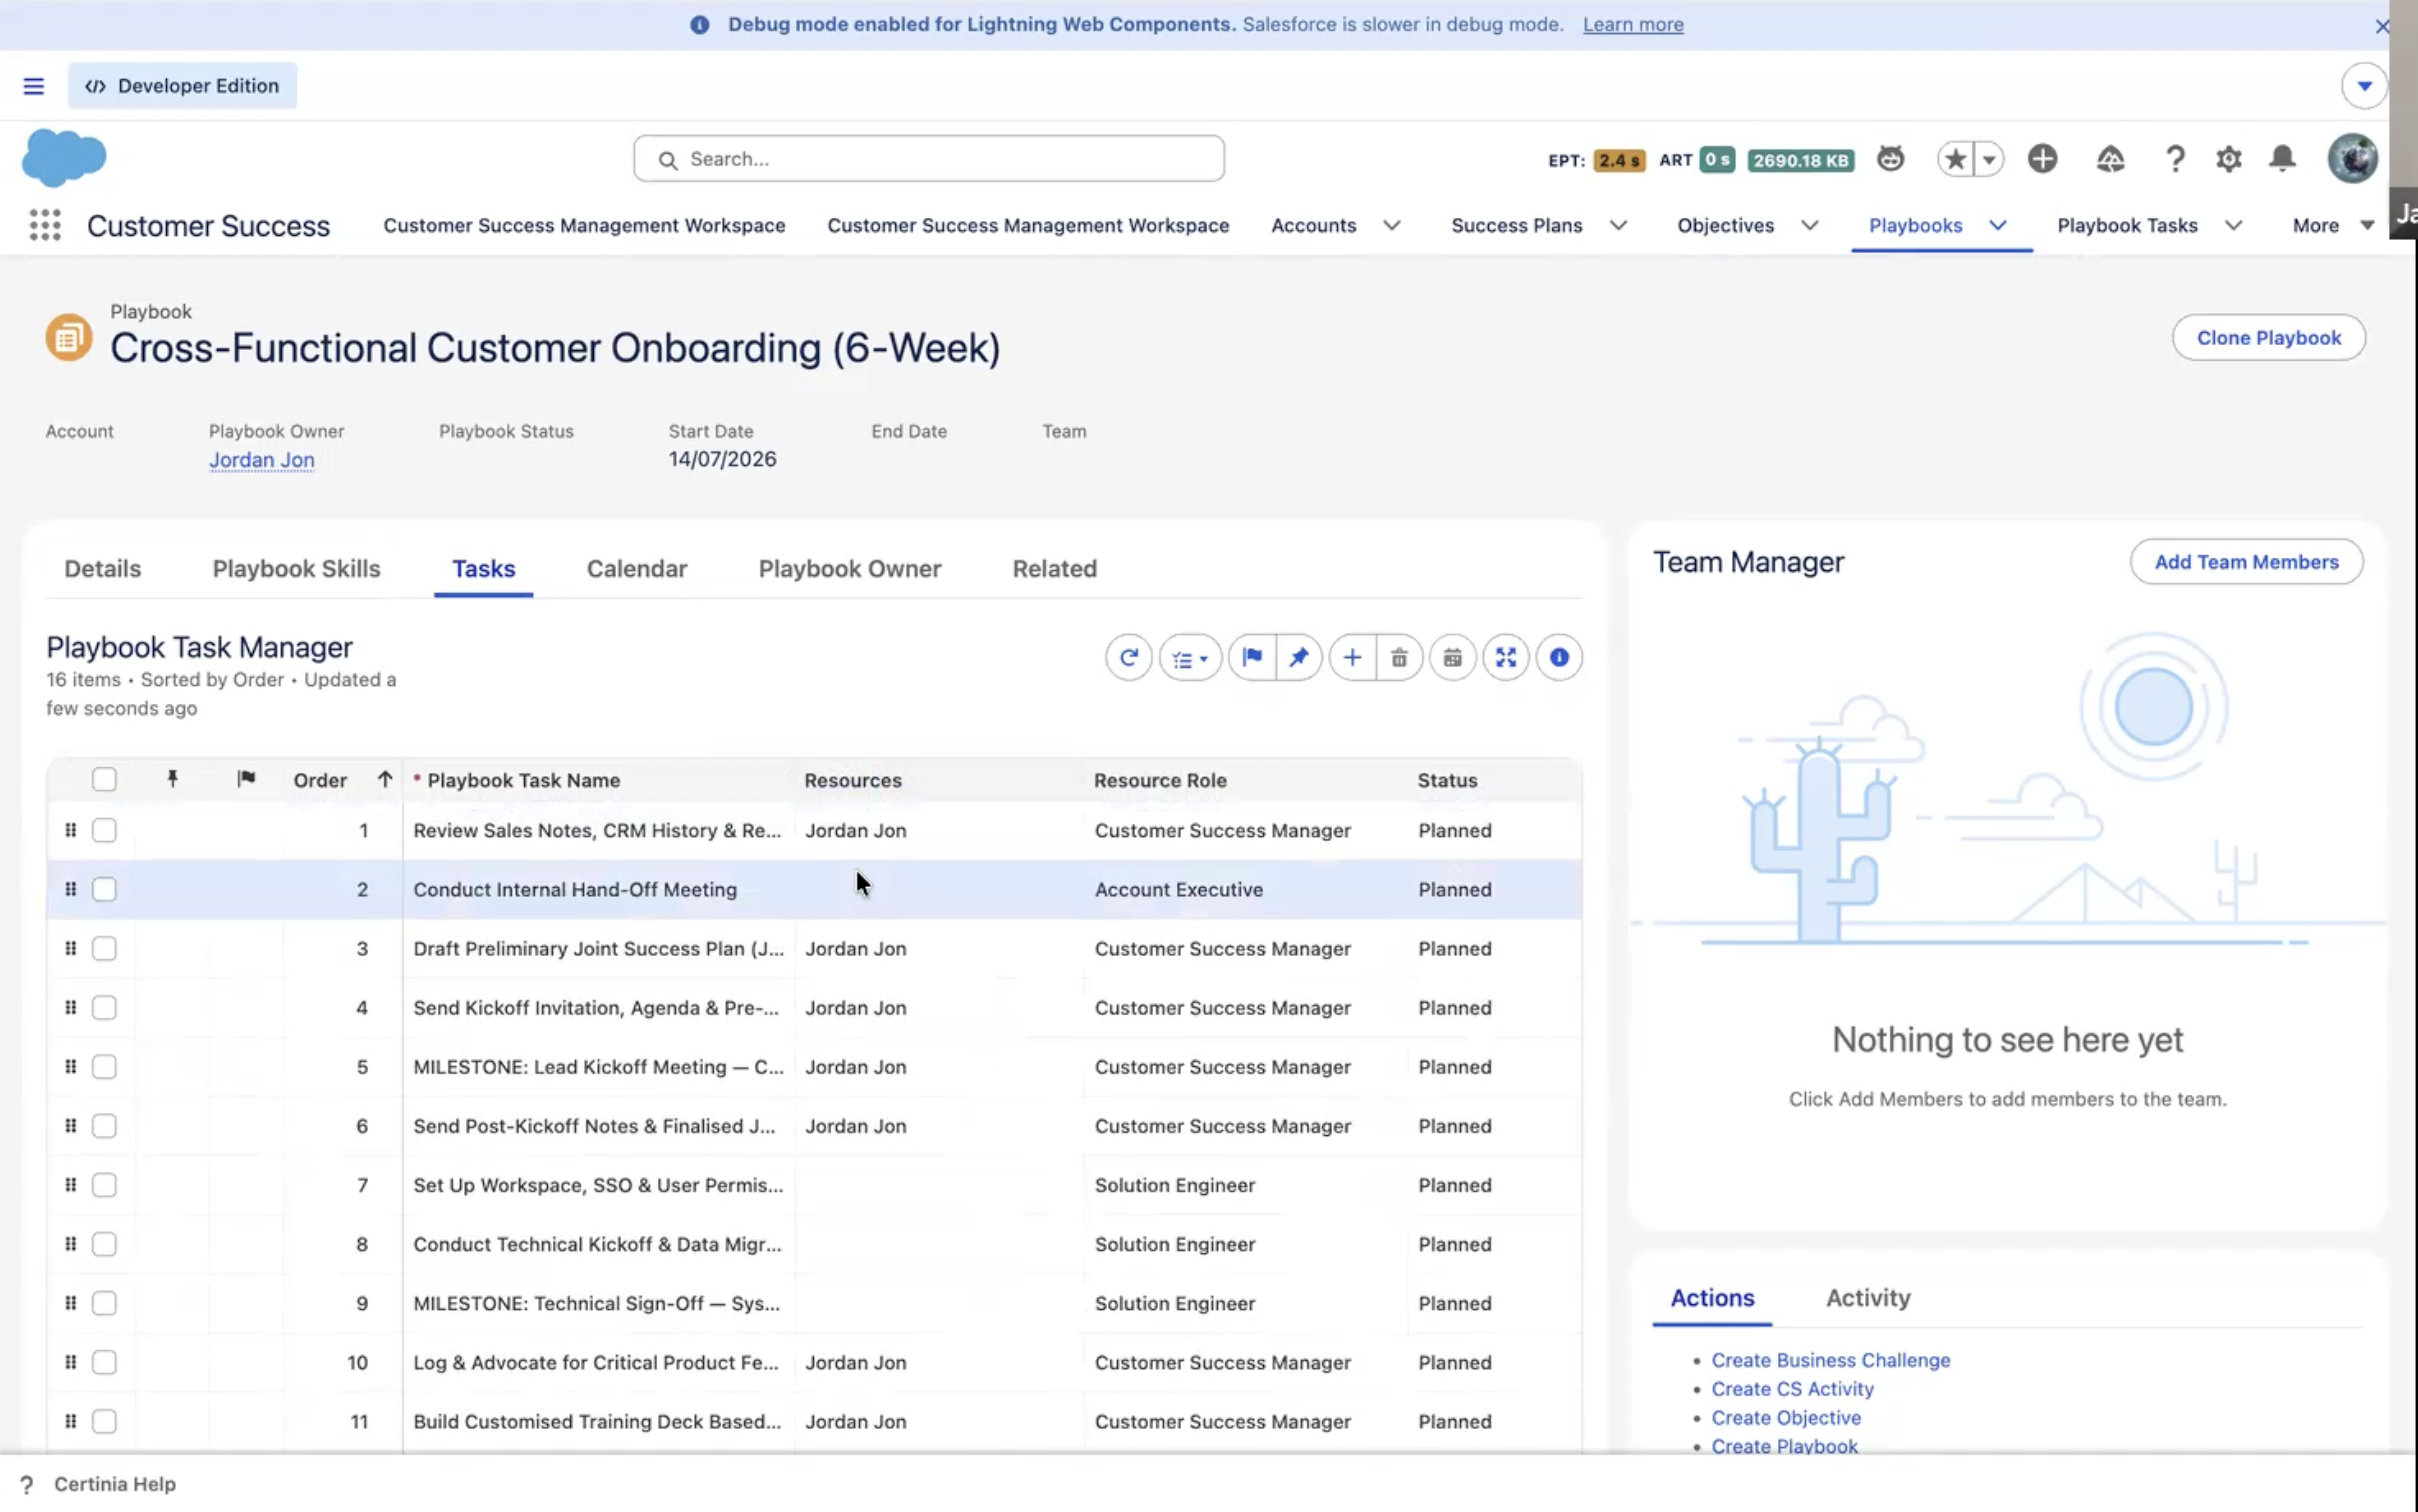Open the round dropdown button at top right

[x=2364, y=86]
